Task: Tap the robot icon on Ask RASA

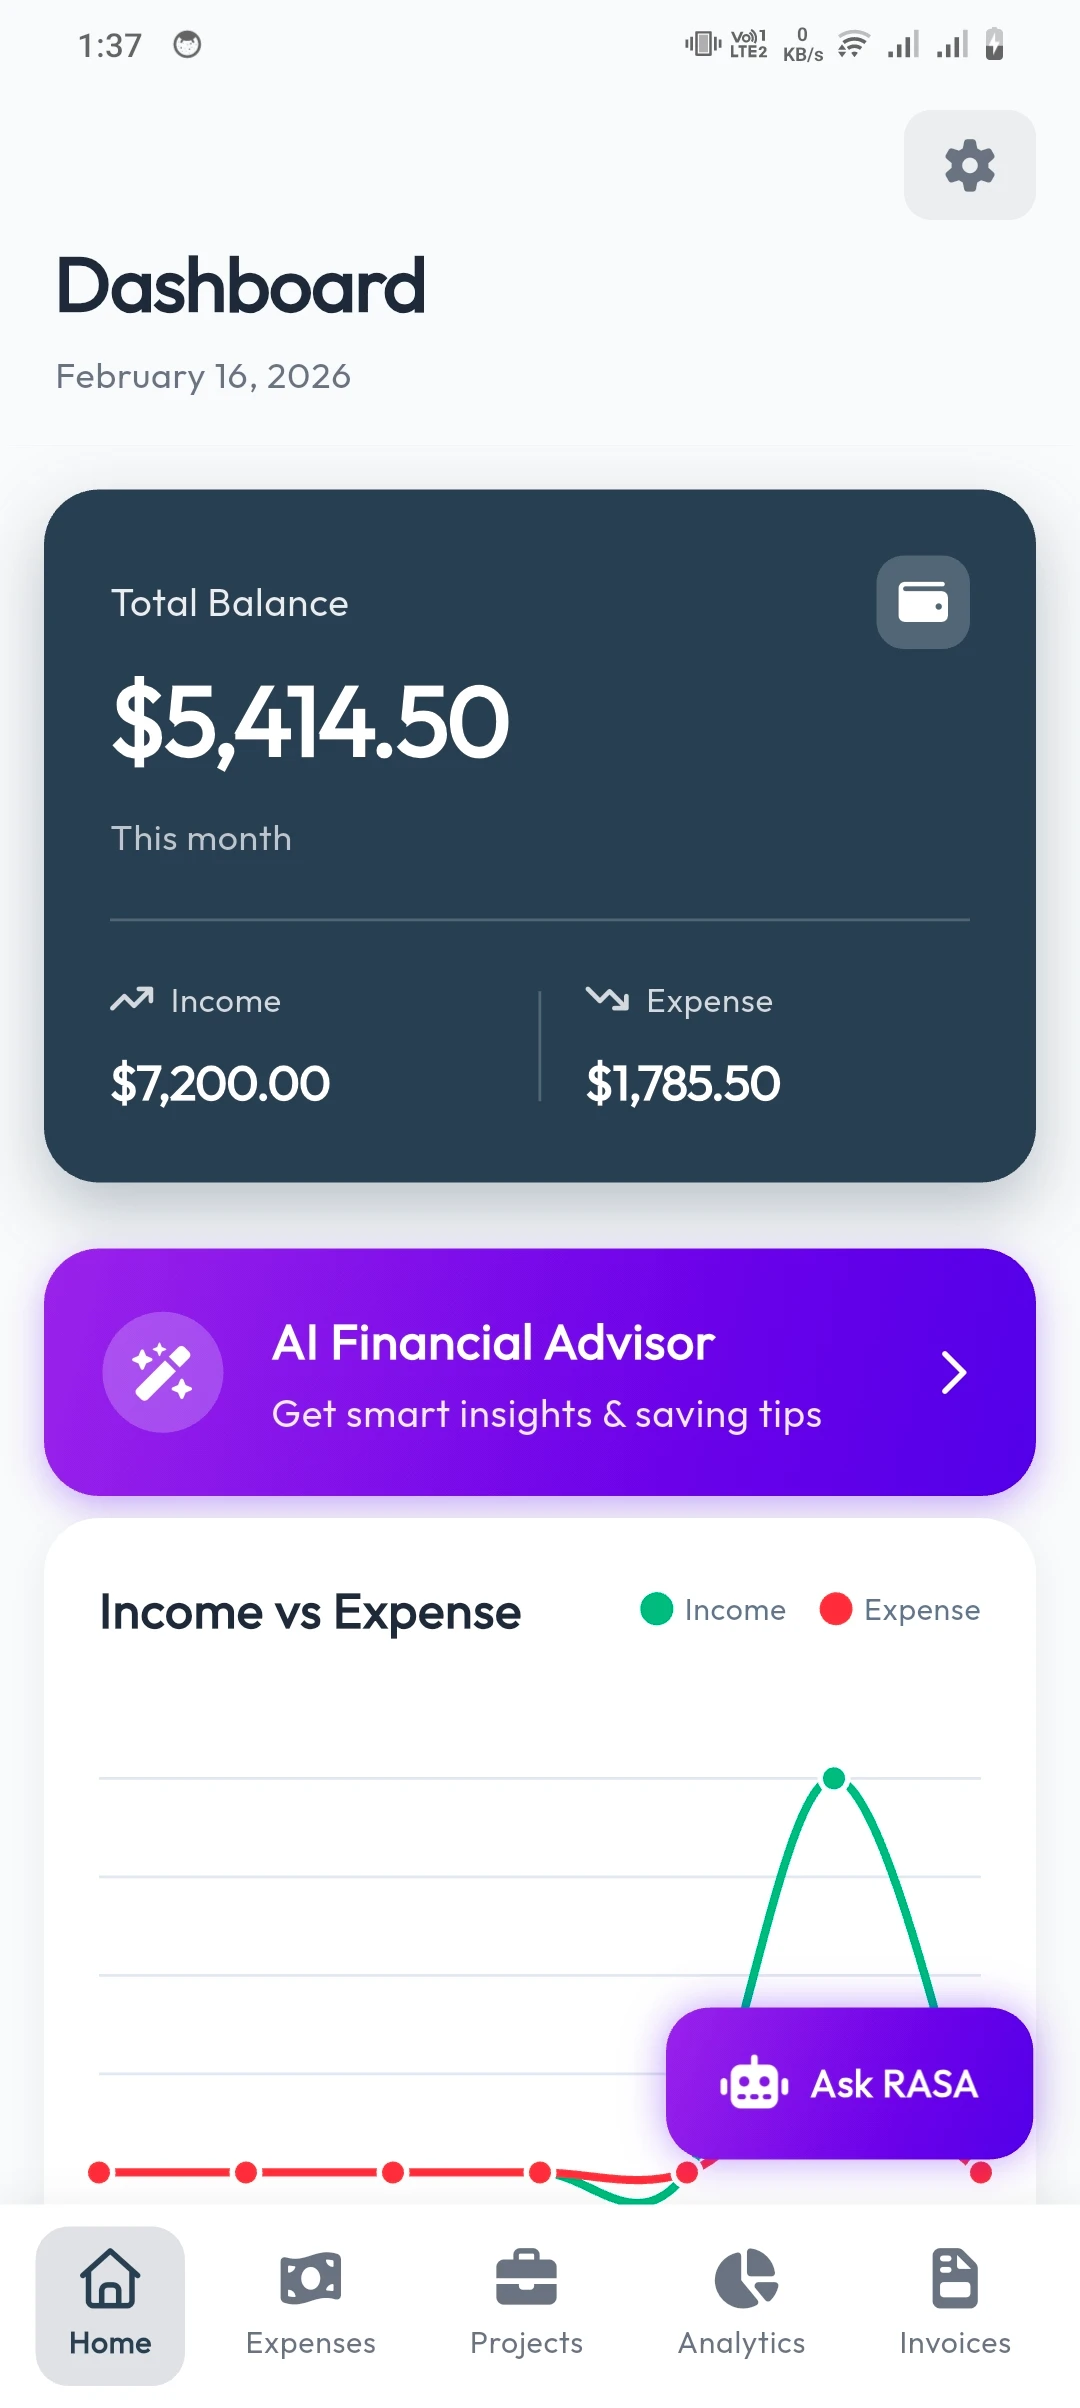Action: coord(754,2084)
